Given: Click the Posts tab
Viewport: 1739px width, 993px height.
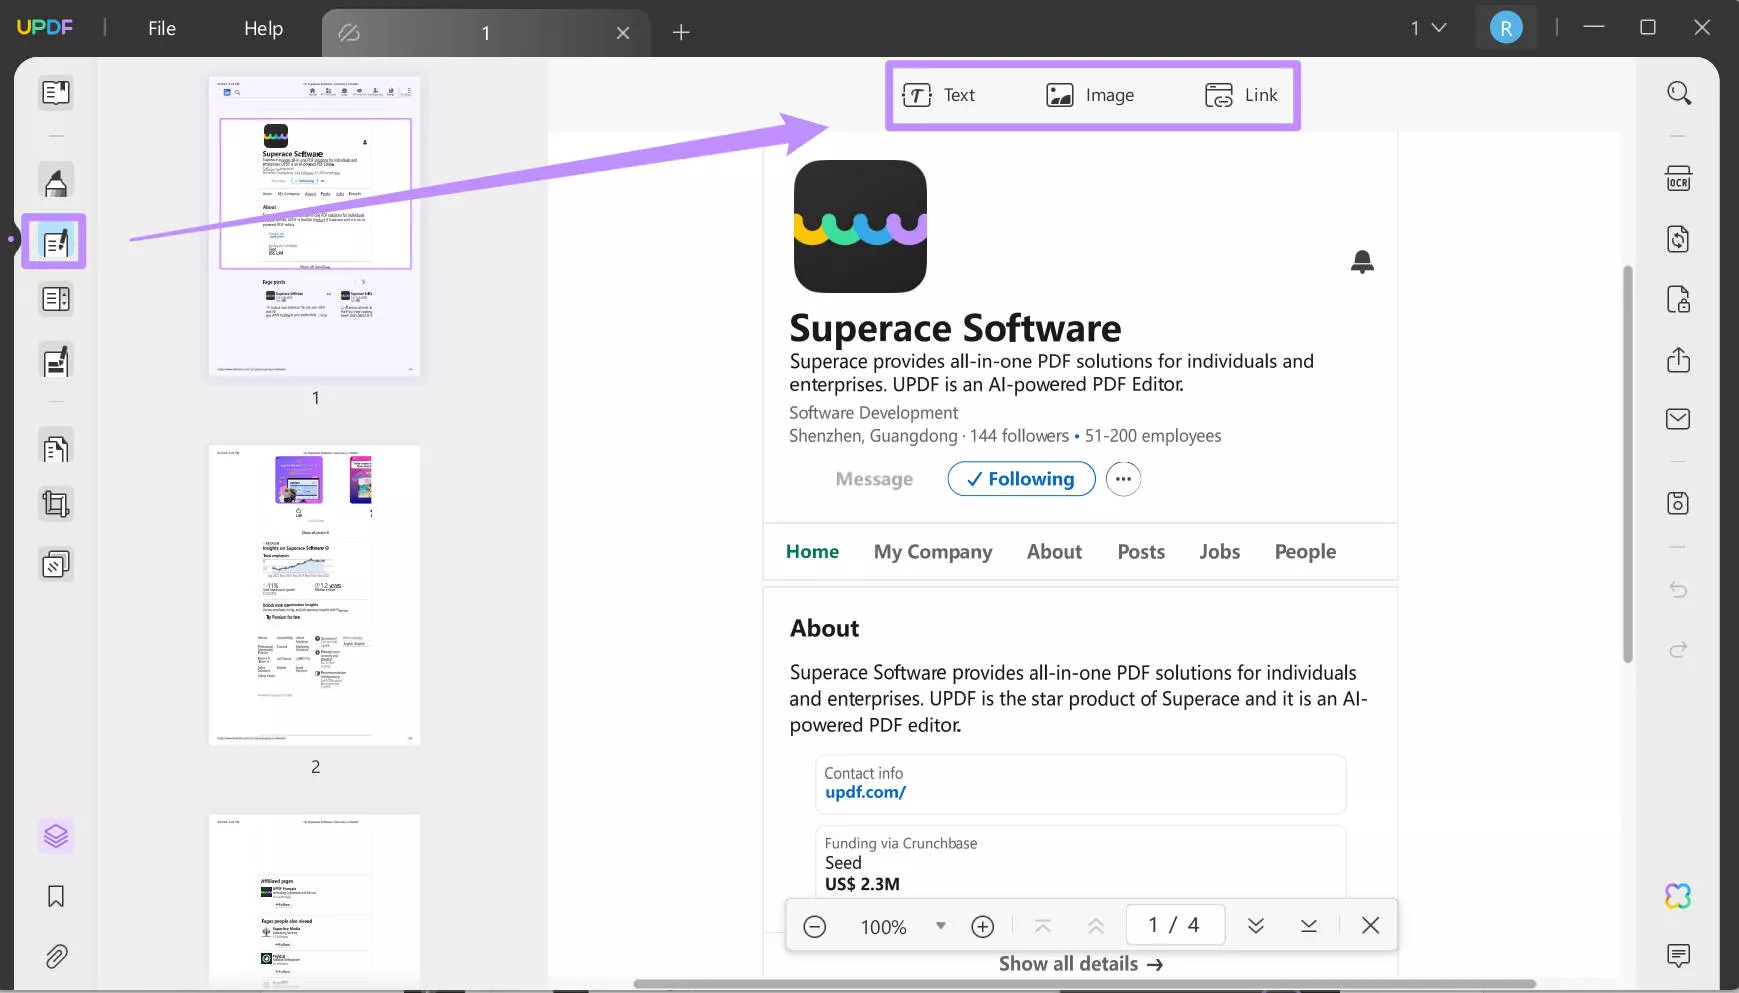Looking at the screenshot, I should [x=1141, y=552].
